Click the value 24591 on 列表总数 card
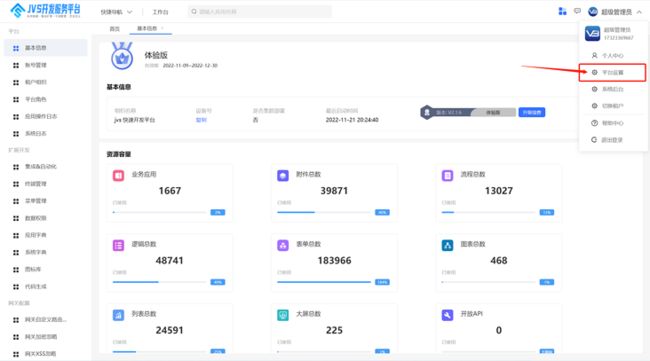Image resolution: width=650 pixels, height=361 pixels. 169,330
